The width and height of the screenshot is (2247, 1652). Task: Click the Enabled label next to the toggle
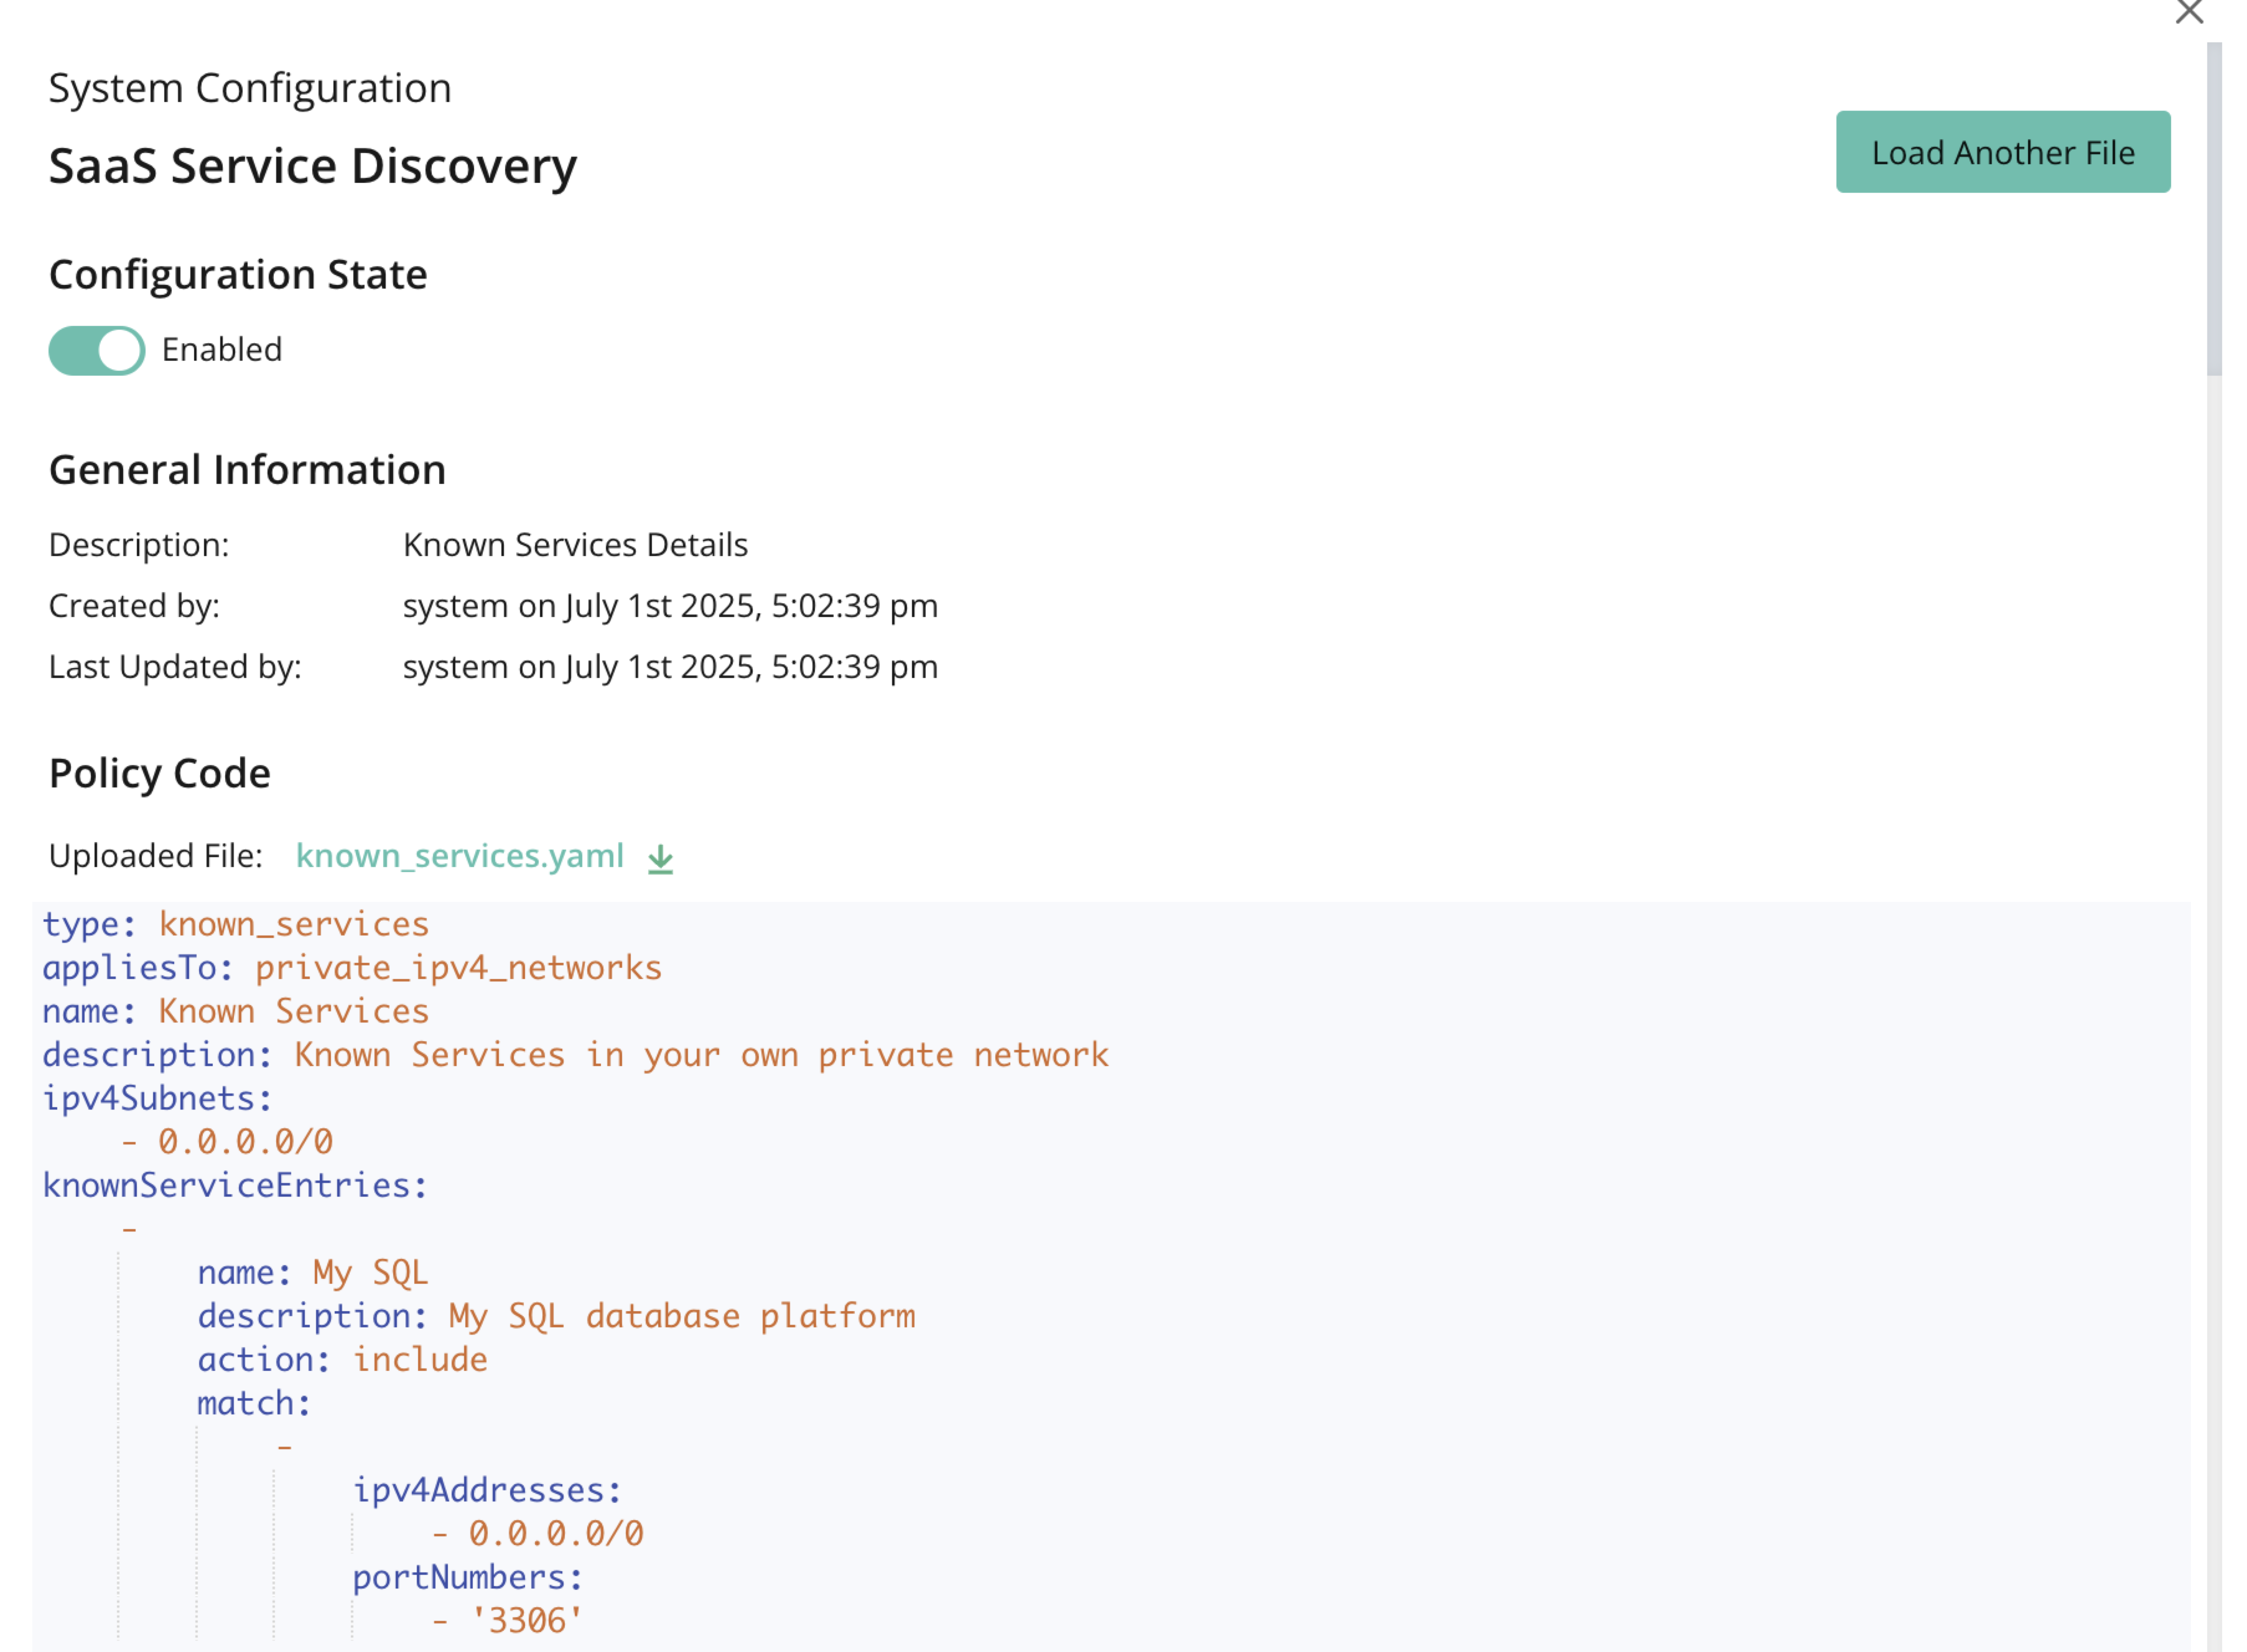[x=222, y=350]
